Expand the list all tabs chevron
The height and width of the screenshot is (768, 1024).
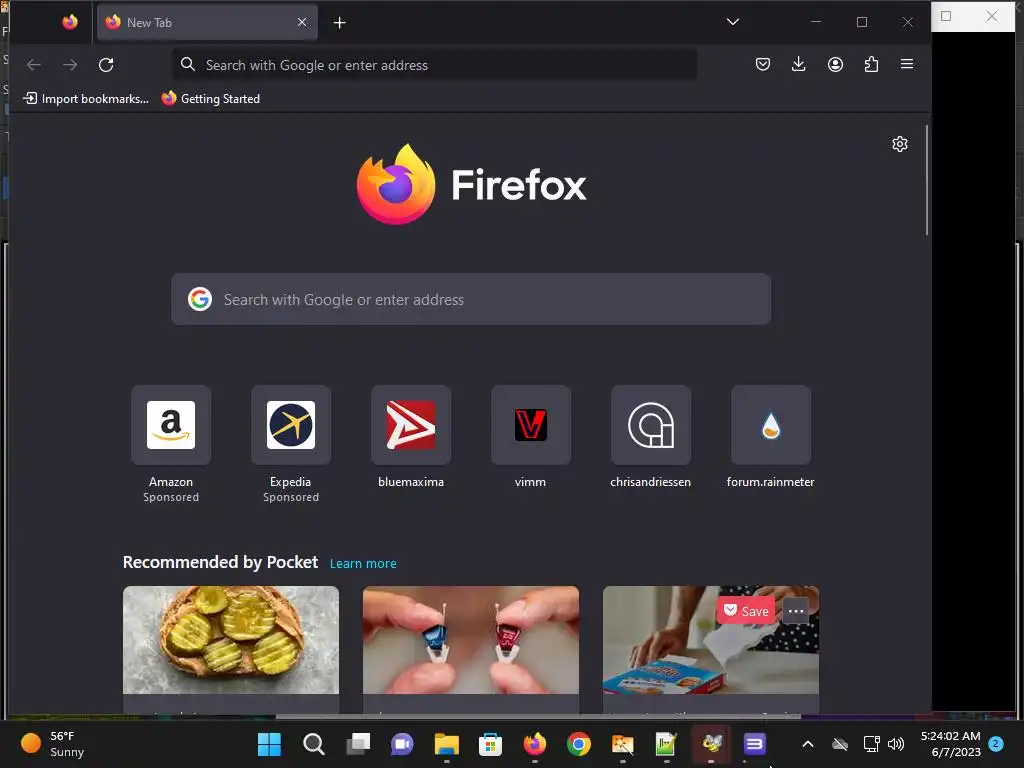point(733,22)
